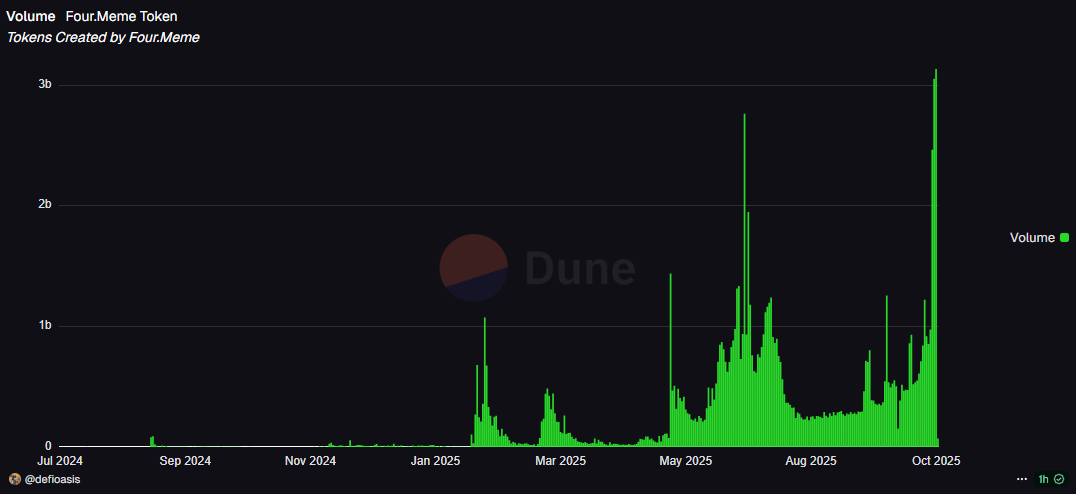
Task: Click the Jan 2025 x-axis label
Action: [435, 461]
